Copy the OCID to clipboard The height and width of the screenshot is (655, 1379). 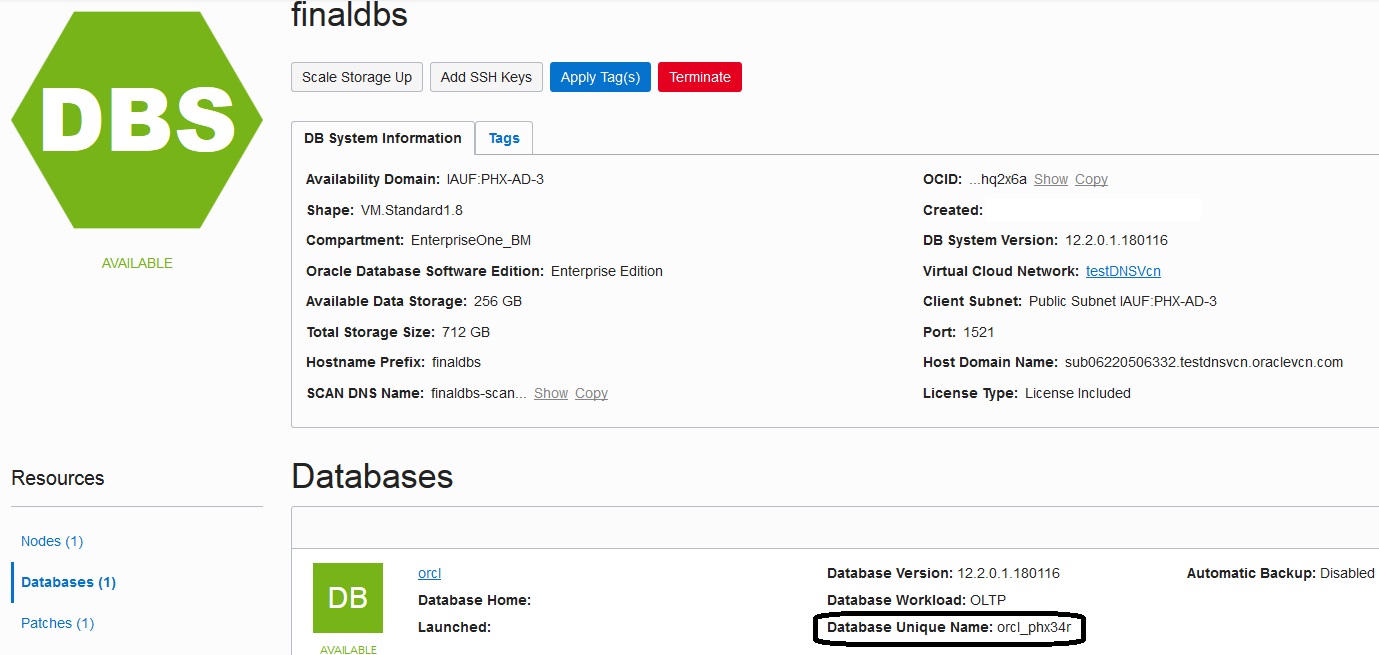point(1090,179)
